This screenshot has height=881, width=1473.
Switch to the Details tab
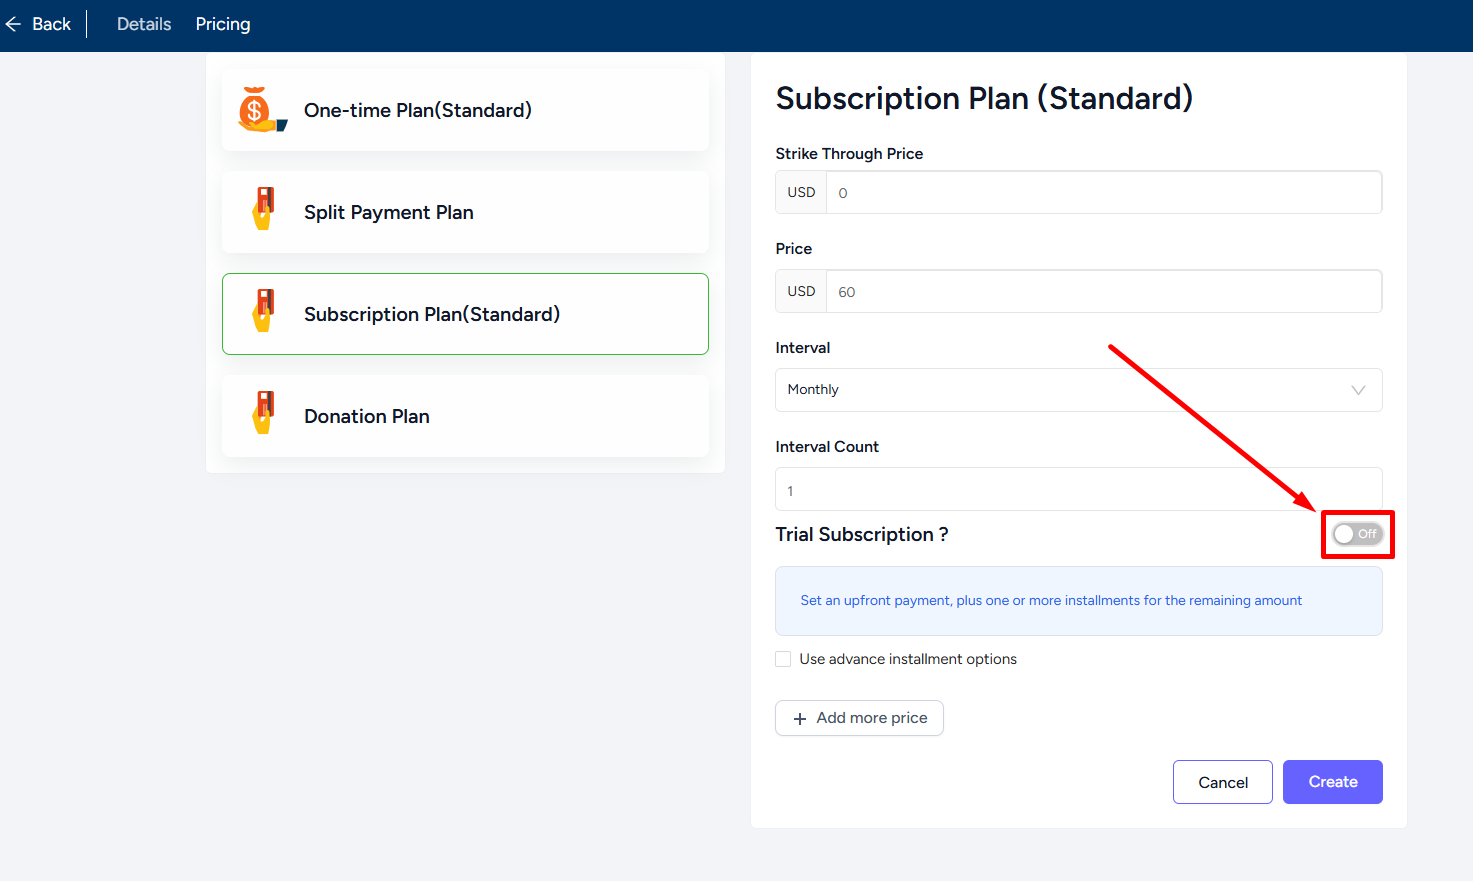tap(144, 24)
